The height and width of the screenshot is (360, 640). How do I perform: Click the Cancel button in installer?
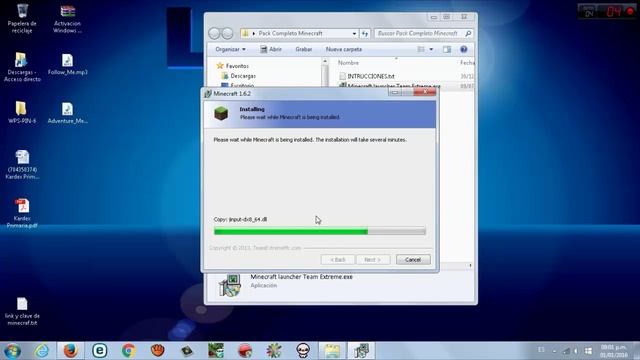click(x=413, y=260)
